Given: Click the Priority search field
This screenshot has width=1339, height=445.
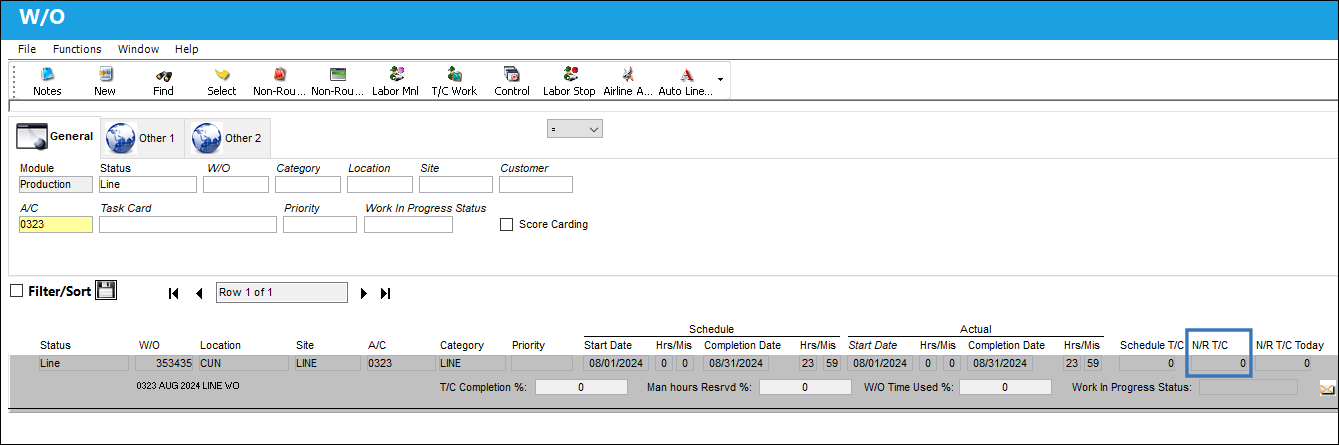Looking at the screenshot, I should coord(320,225).
